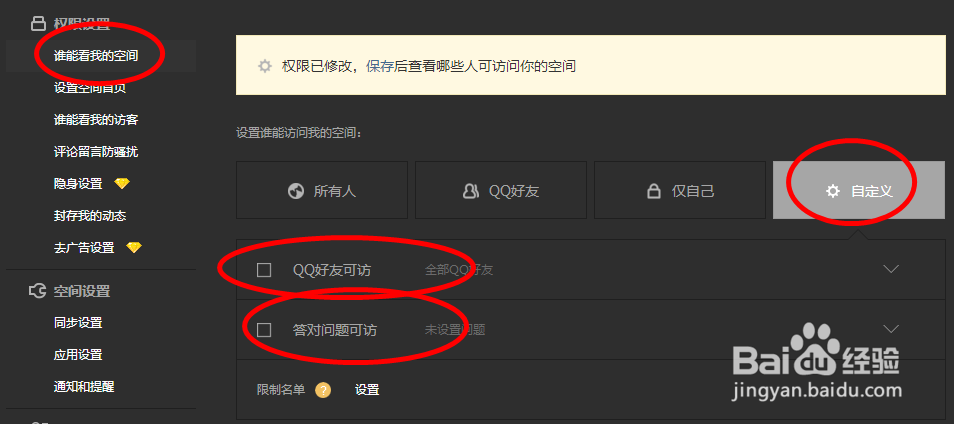Open 谁能看我的空间 in sidebar

[96, 56]
